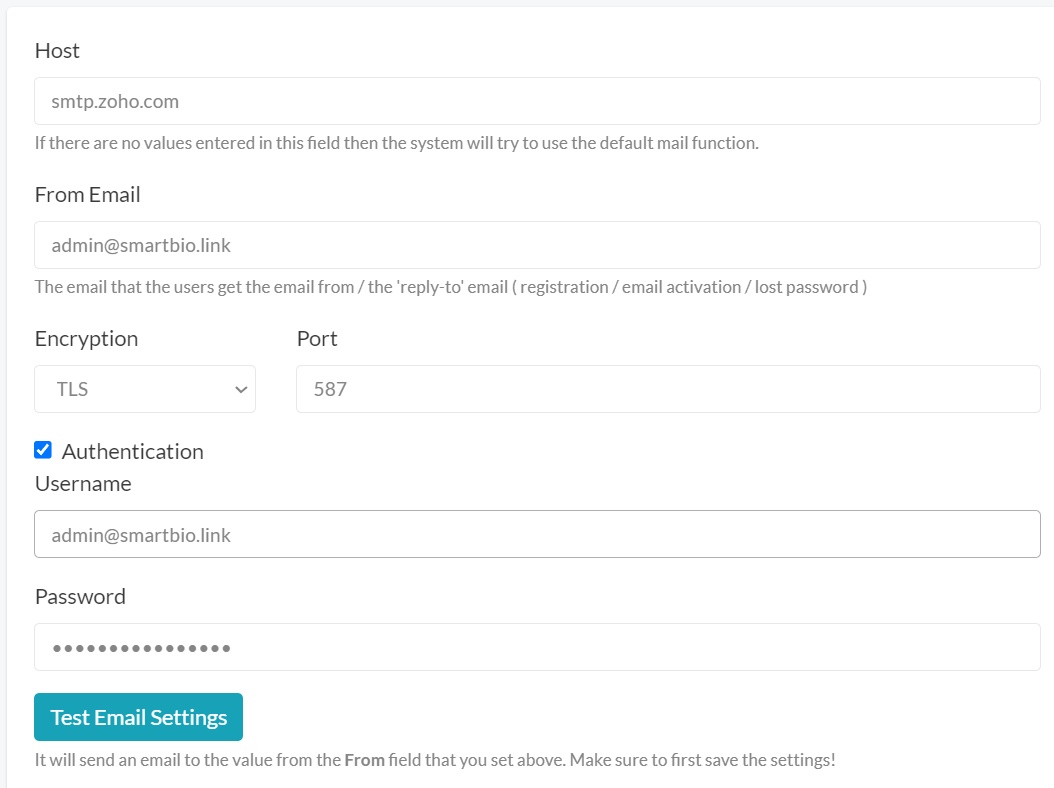Viewport: 1054px width, 788px height.
Task: Click the Password label
Action: (80, 597)
